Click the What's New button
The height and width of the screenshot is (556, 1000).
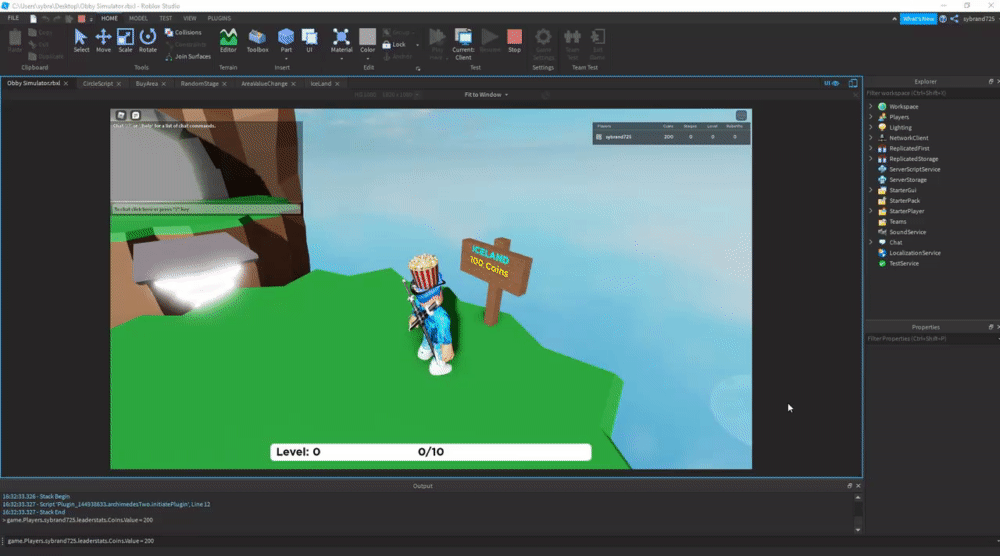[918, 18]
